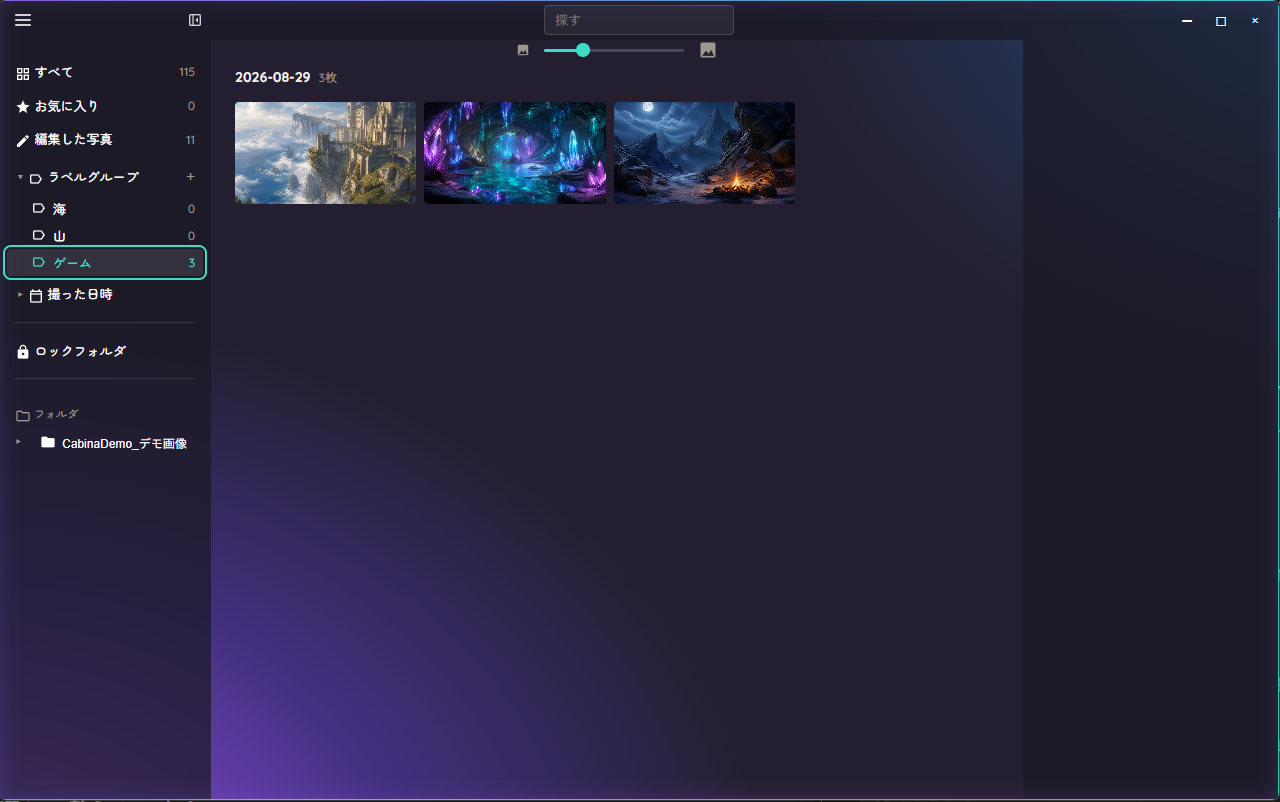Image resolution: width=1280 pixels, height=802 pixels.
Task: Collapse the ラベルグループ tree arrow
Action: (20, 177)
